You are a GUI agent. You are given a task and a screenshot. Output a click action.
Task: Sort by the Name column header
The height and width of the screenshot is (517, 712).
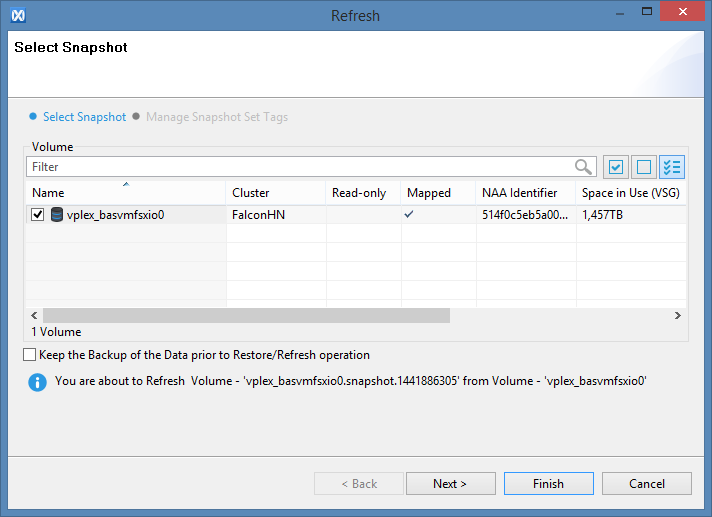[125, 192]
